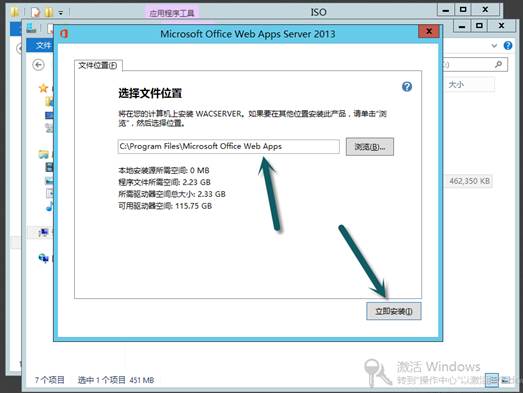Switch to details view in status bar
This screenshot has width=523, height=393.
491,380
